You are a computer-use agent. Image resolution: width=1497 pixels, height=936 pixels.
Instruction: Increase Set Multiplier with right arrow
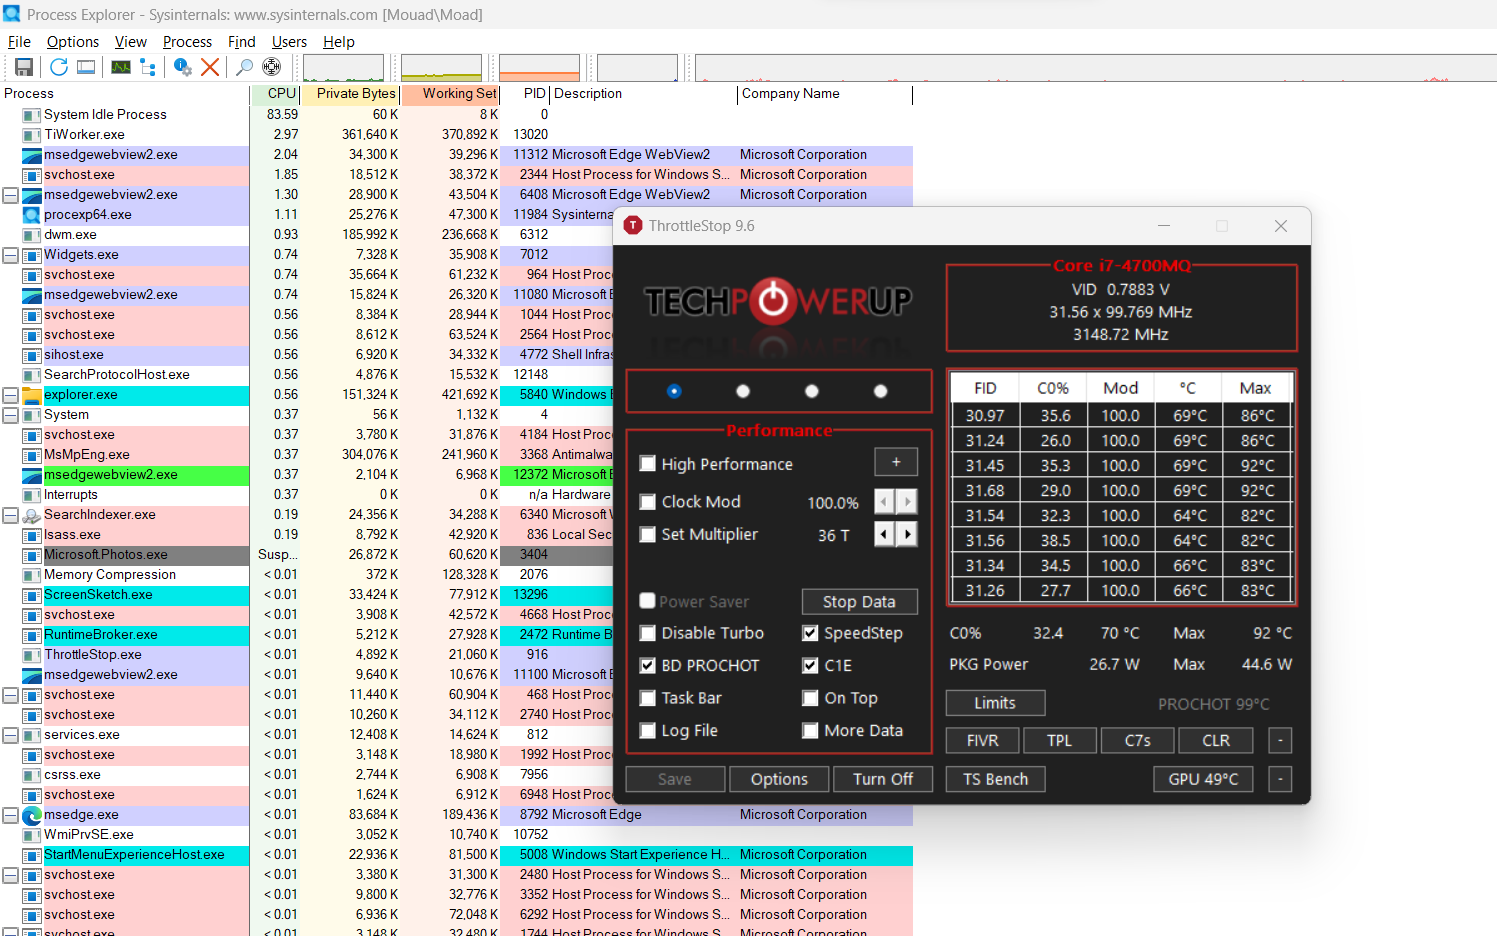pos(907,535)
